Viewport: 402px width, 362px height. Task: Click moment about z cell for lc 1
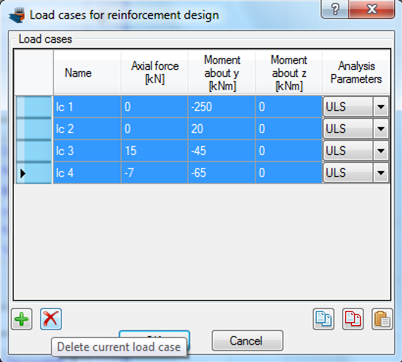[289, 107]
